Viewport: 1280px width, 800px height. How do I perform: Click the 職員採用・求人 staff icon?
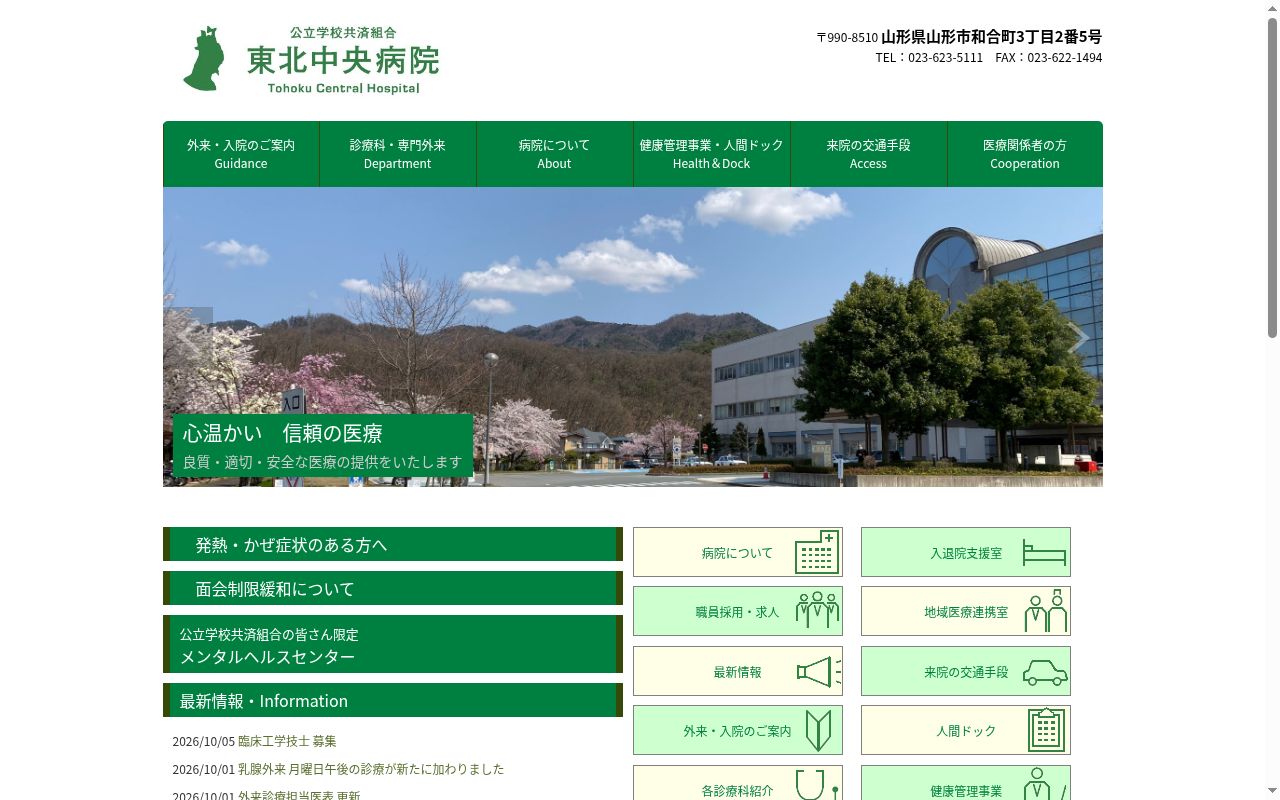[817, 611]
